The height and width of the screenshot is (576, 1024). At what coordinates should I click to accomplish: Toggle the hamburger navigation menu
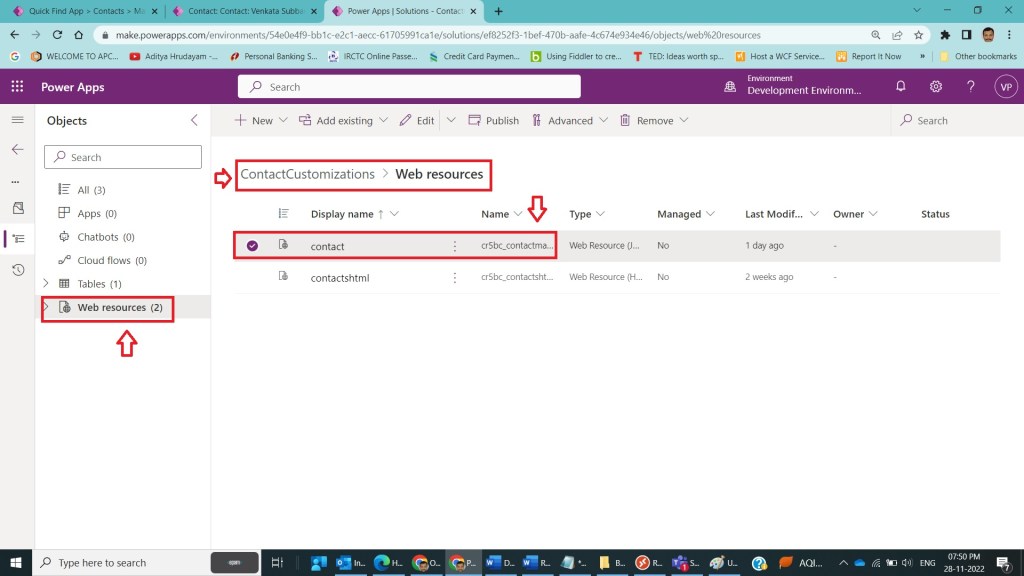pos(17,120)
